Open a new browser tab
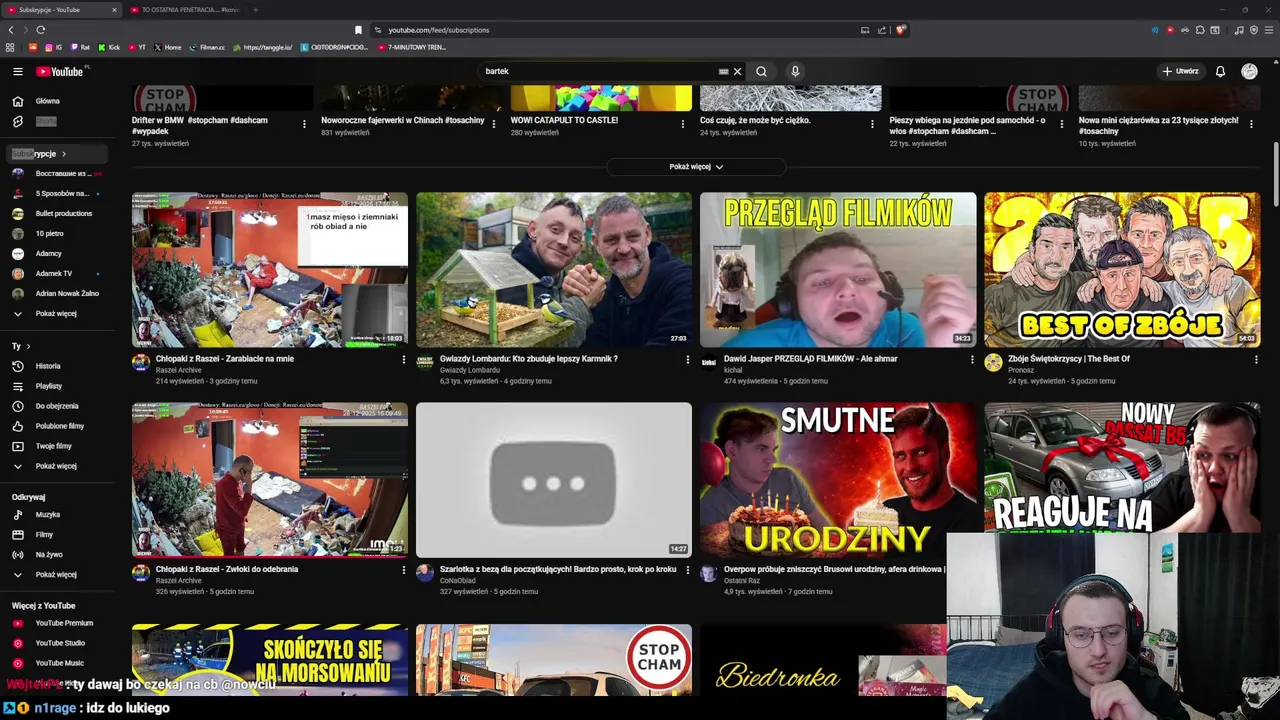Screen dimensions: 1280x720 click(255, 10)
